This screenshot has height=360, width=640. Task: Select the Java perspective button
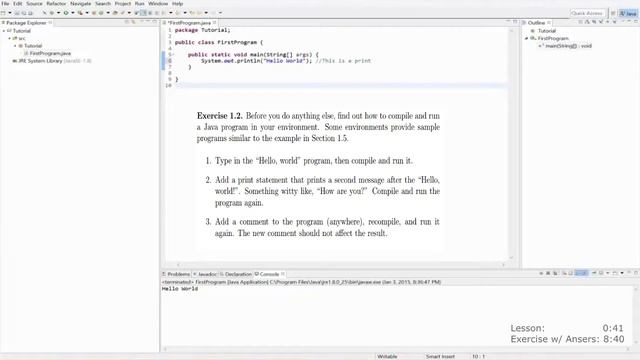pos(628,13)
